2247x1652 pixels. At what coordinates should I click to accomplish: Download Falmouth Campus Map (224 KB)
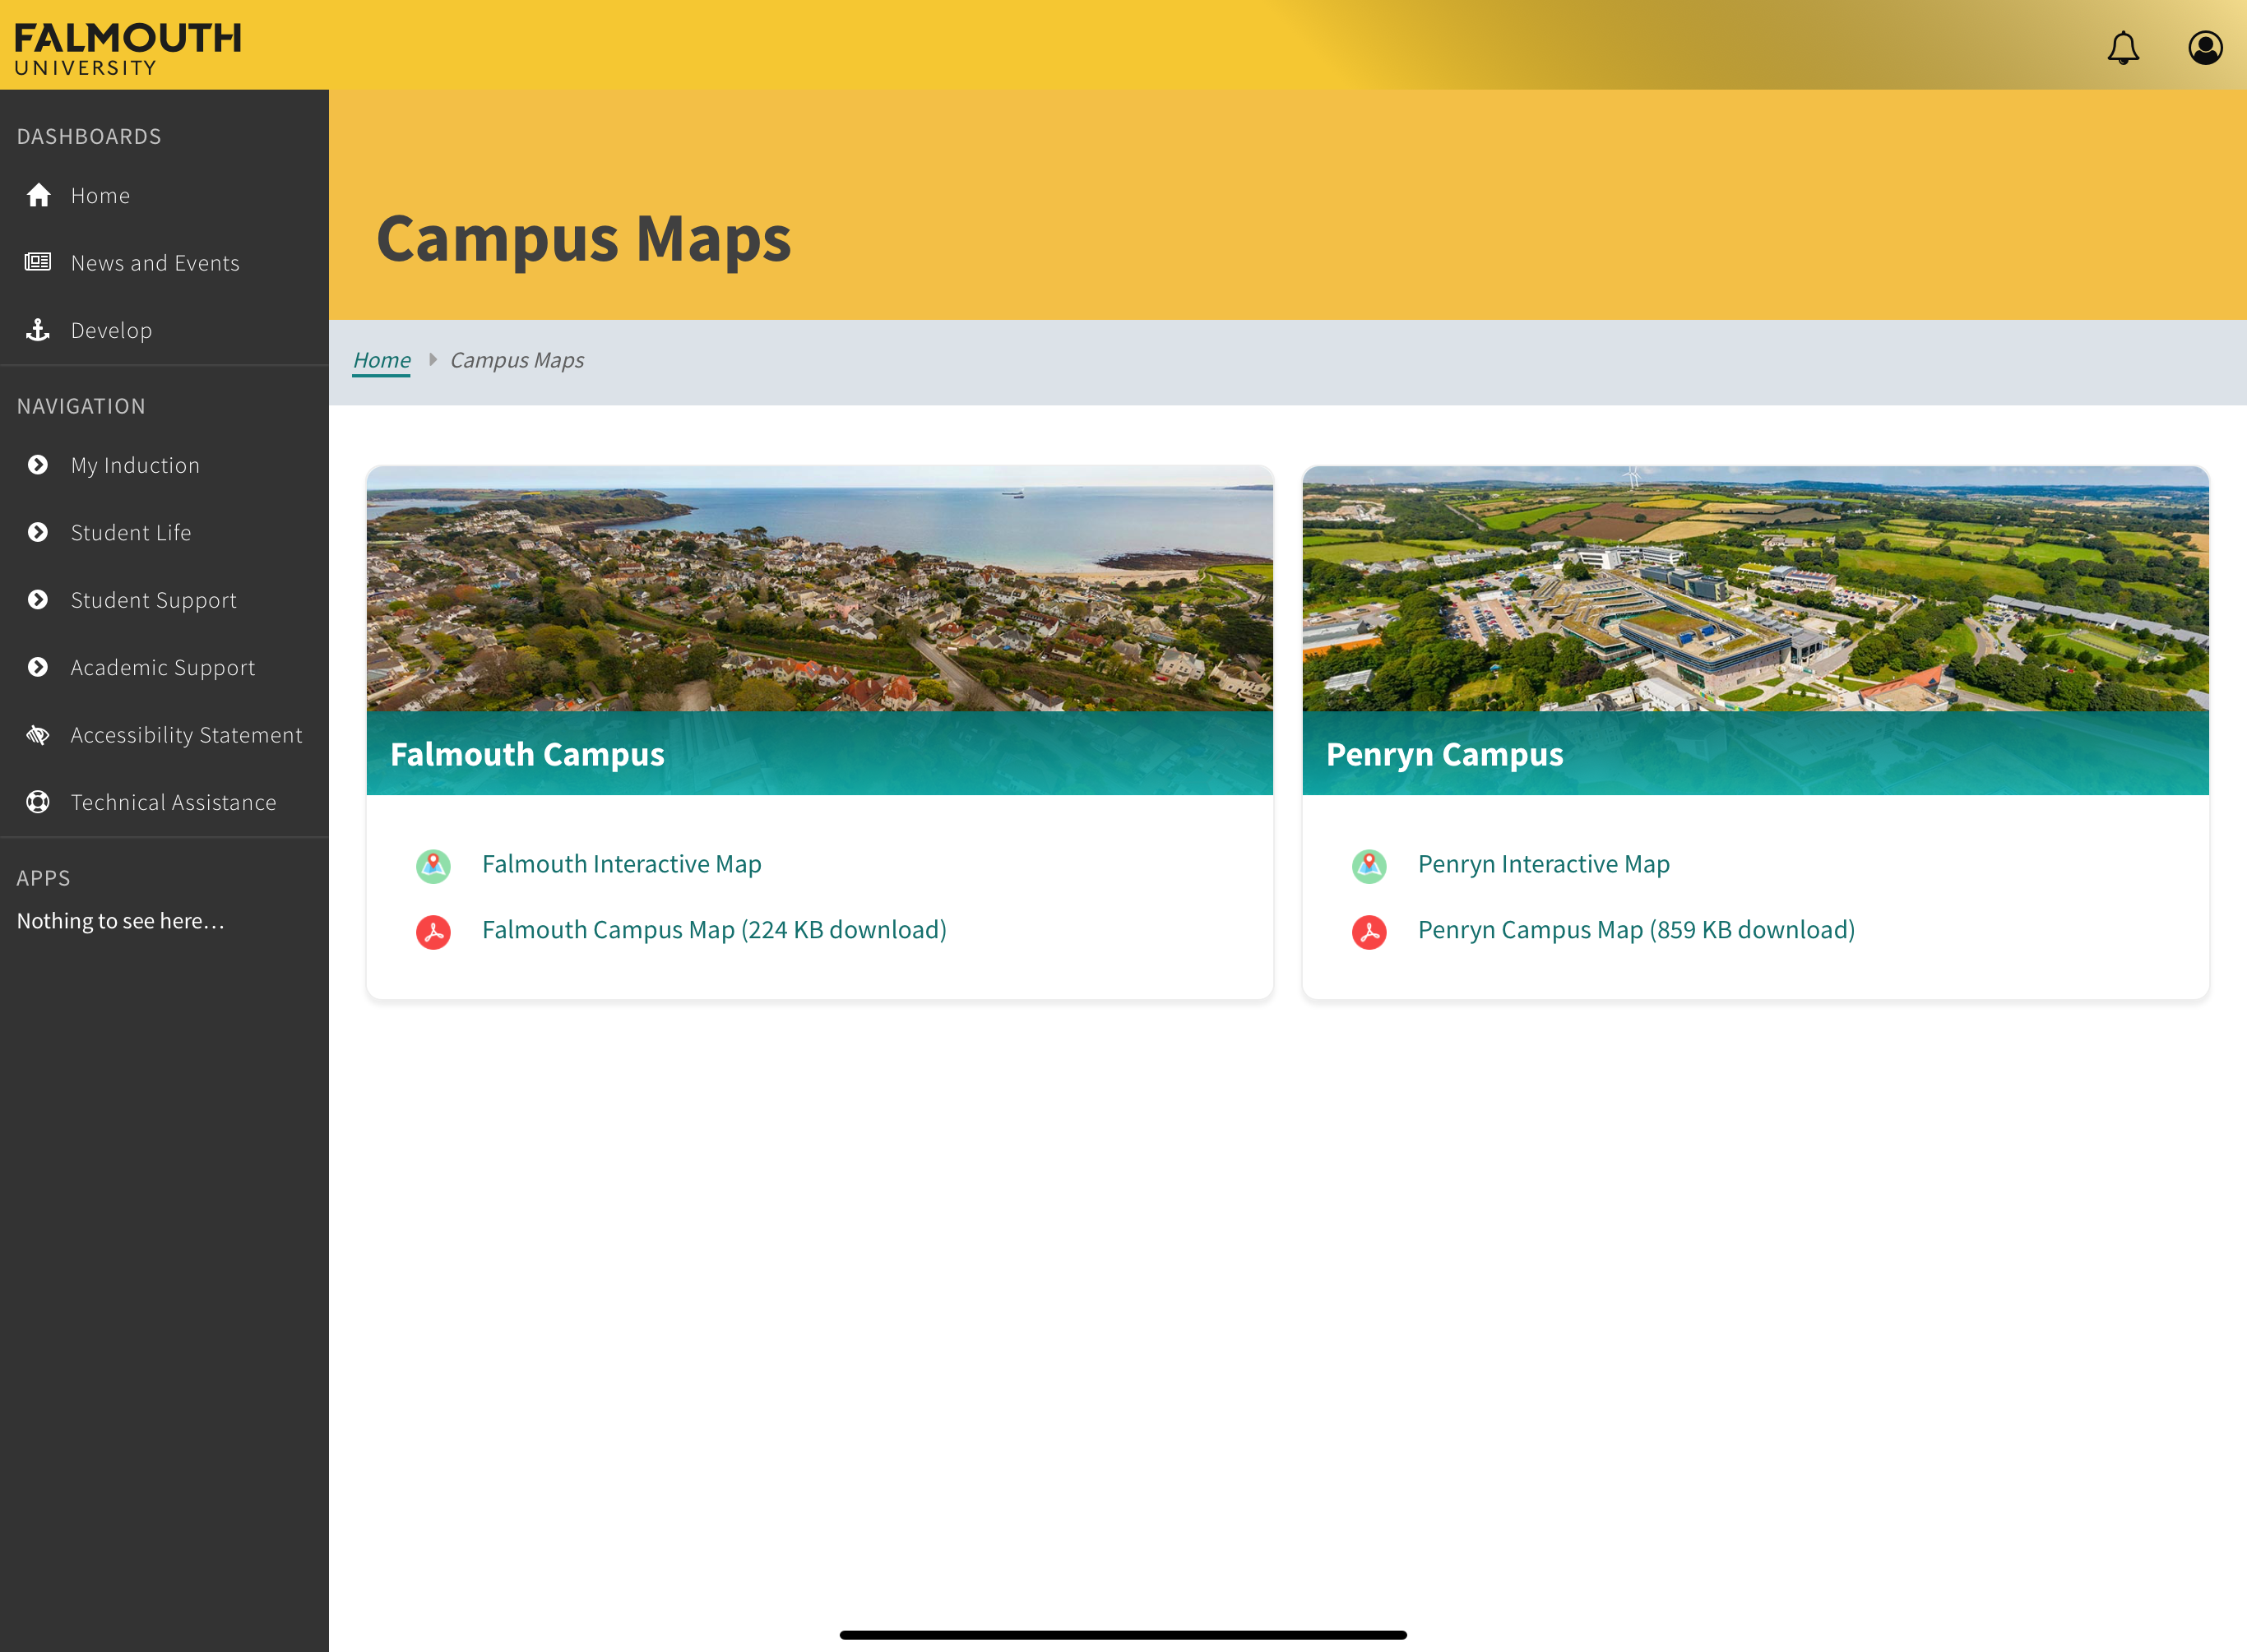tap(714, 930)
